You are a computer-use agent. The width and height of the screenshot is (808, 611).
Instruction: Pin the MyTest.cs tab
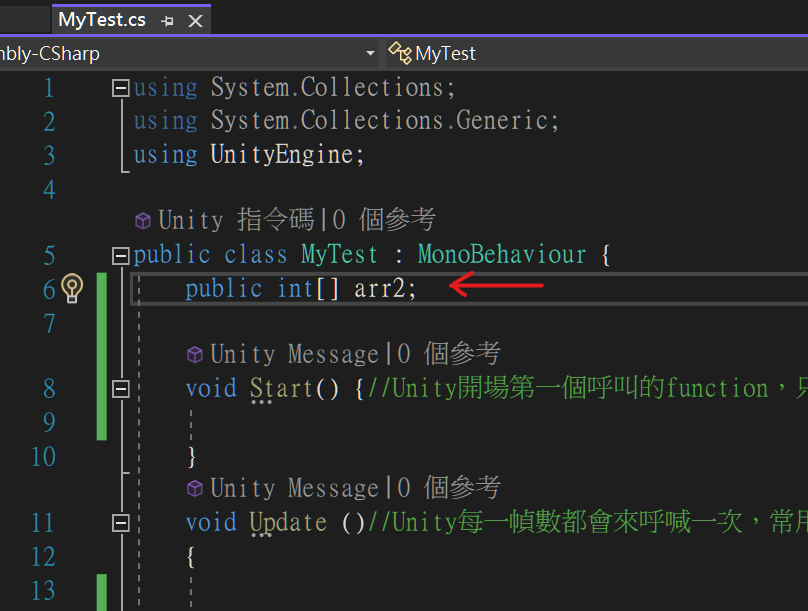[x=166, y=19]
